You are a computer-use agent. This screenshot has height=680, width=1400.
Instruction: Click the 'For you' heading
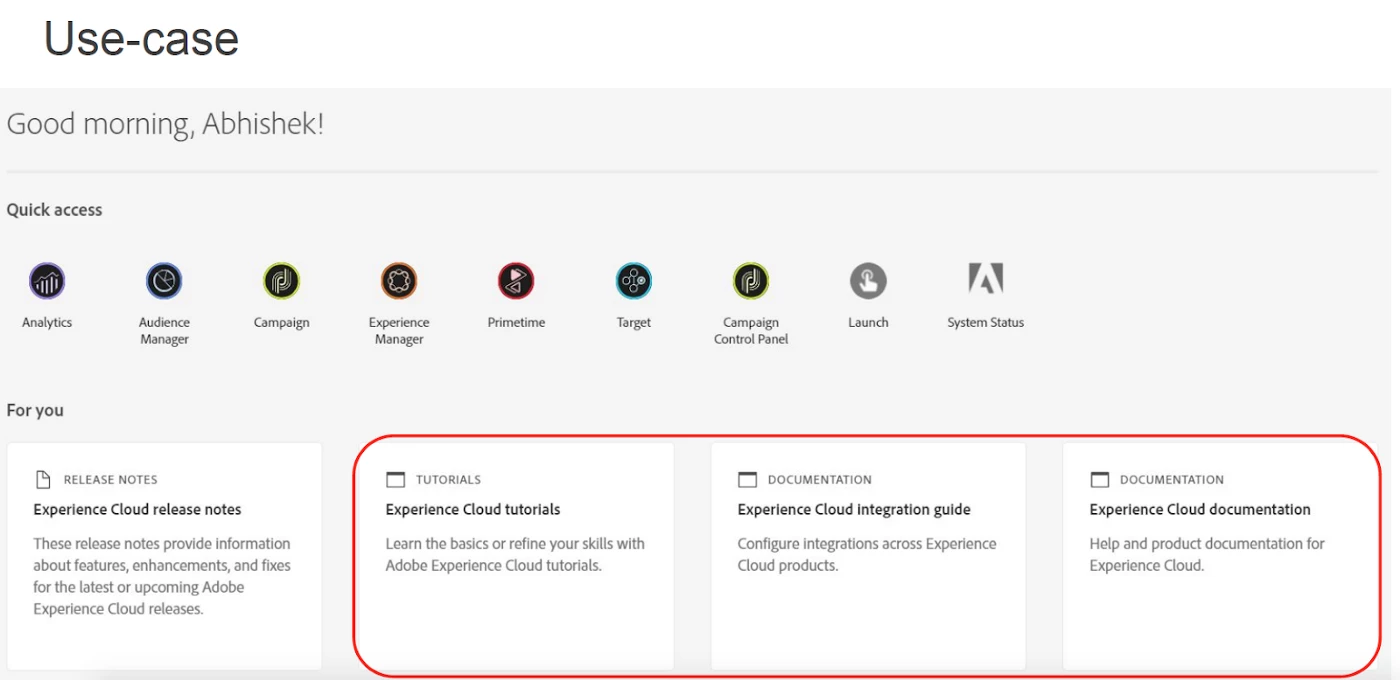point(35,410)
